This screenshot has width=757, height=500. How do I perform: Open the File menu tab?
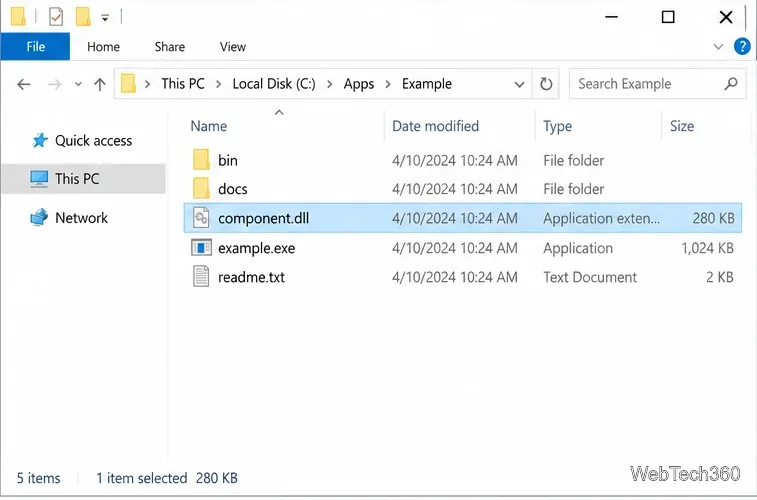click(x=35, y=46)
